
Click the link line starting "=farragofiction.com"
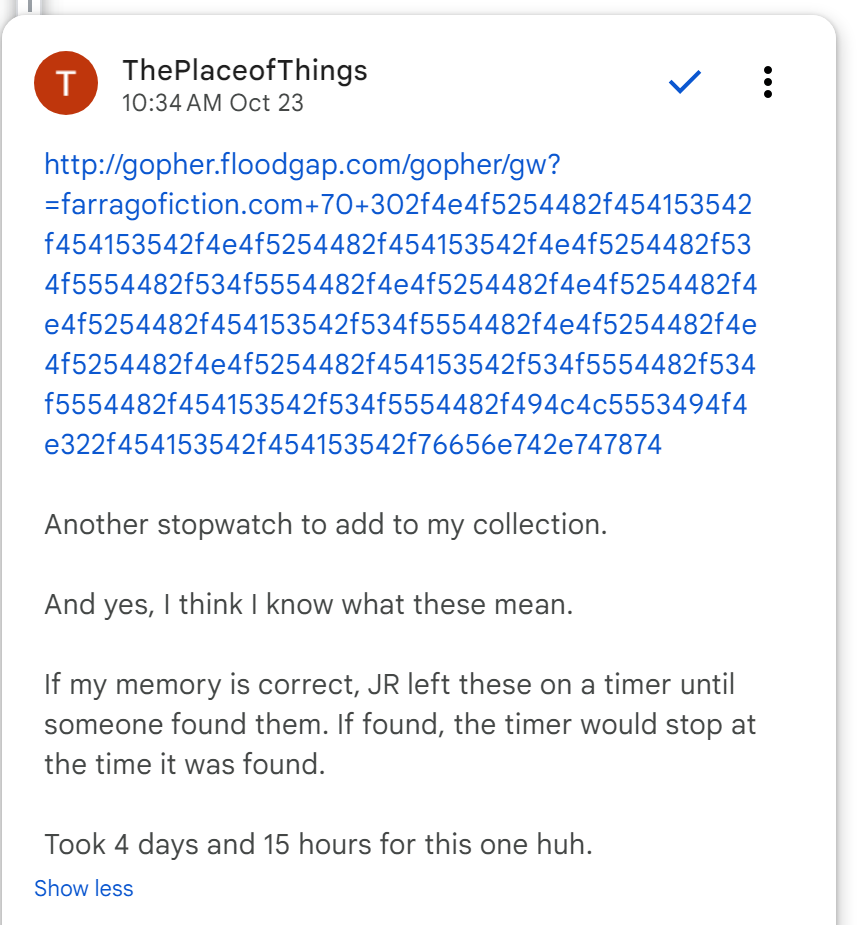[398, 204]
